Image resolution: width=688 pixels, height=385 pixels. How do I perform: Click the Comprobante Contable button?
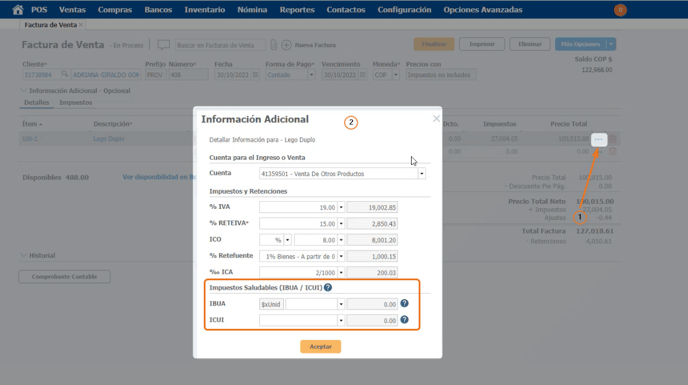(x=64, y=277)
